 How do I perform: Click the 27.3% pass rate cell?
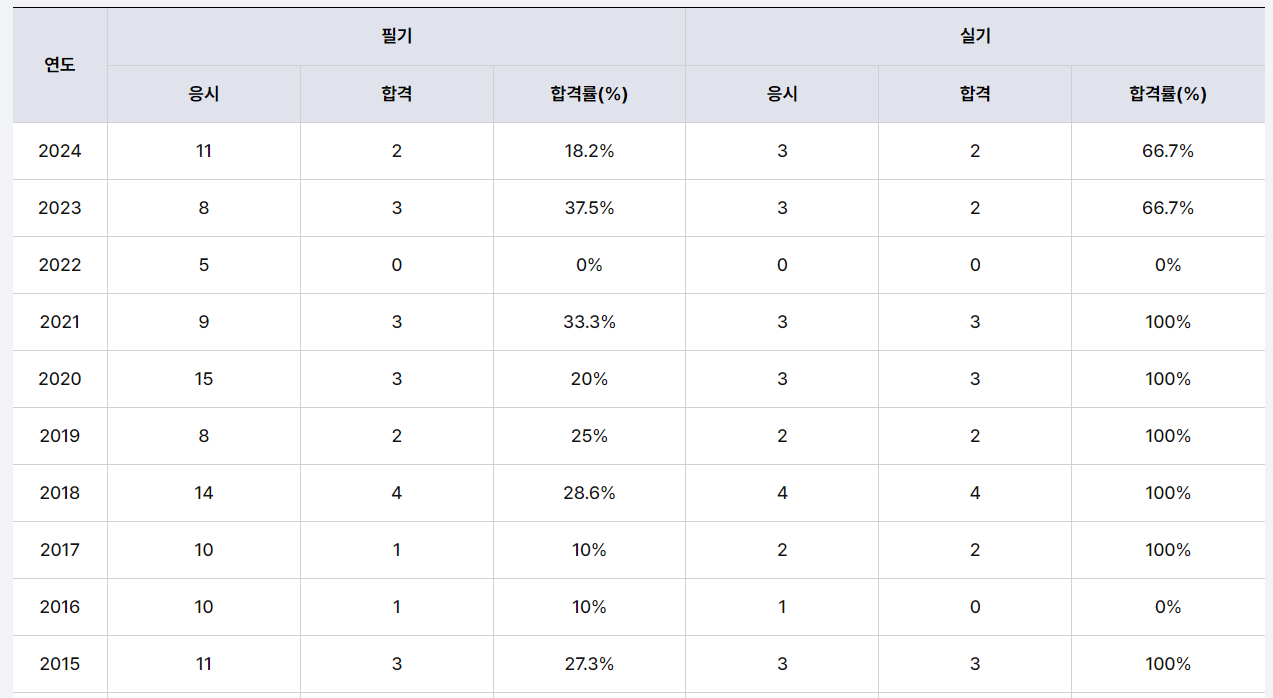pos(589,664)
